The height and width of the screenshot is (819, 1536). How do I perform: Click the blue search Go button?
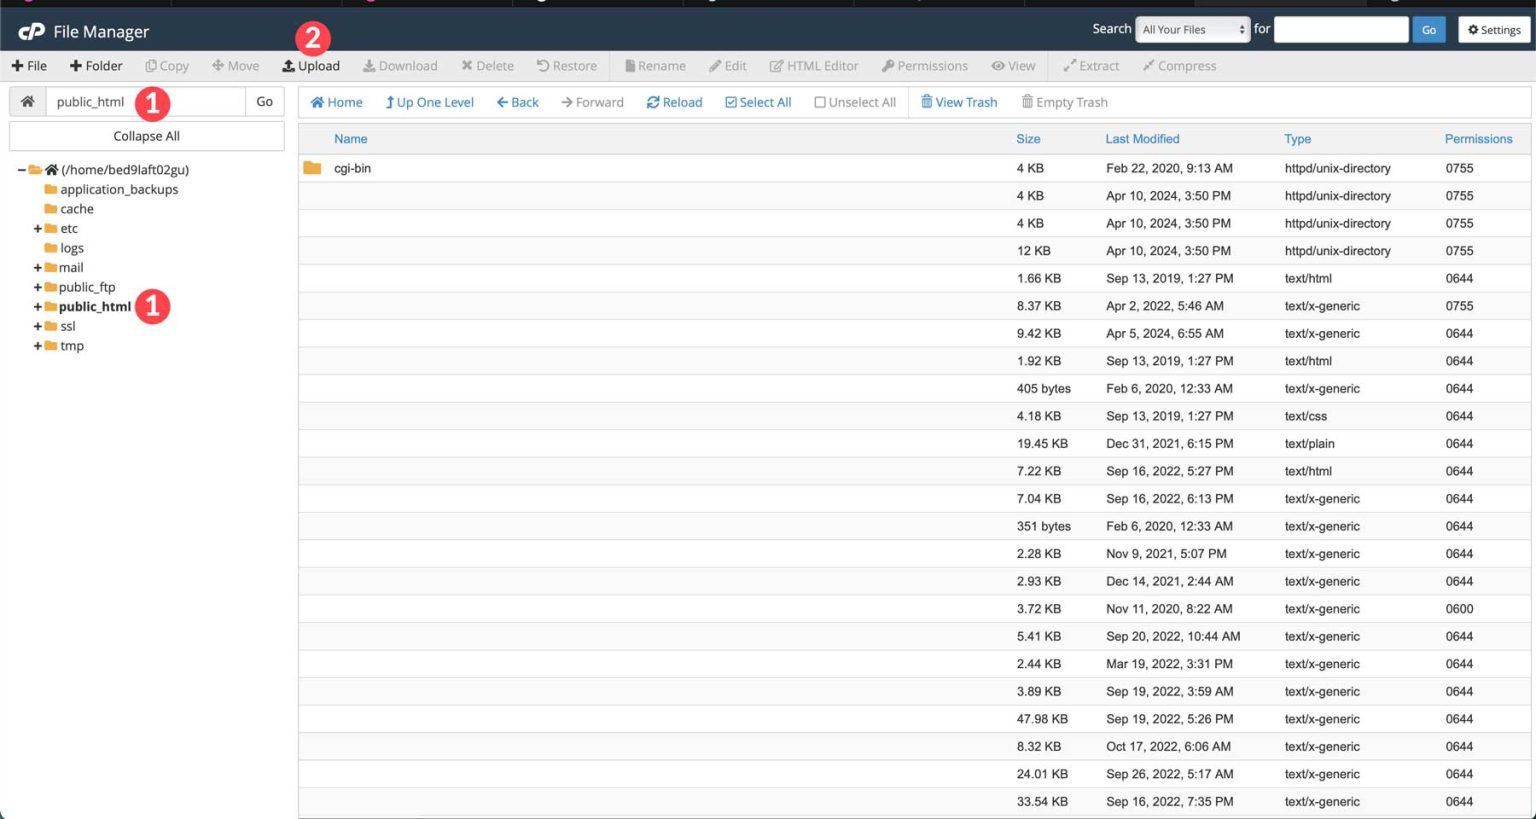tap(1428, 30)
